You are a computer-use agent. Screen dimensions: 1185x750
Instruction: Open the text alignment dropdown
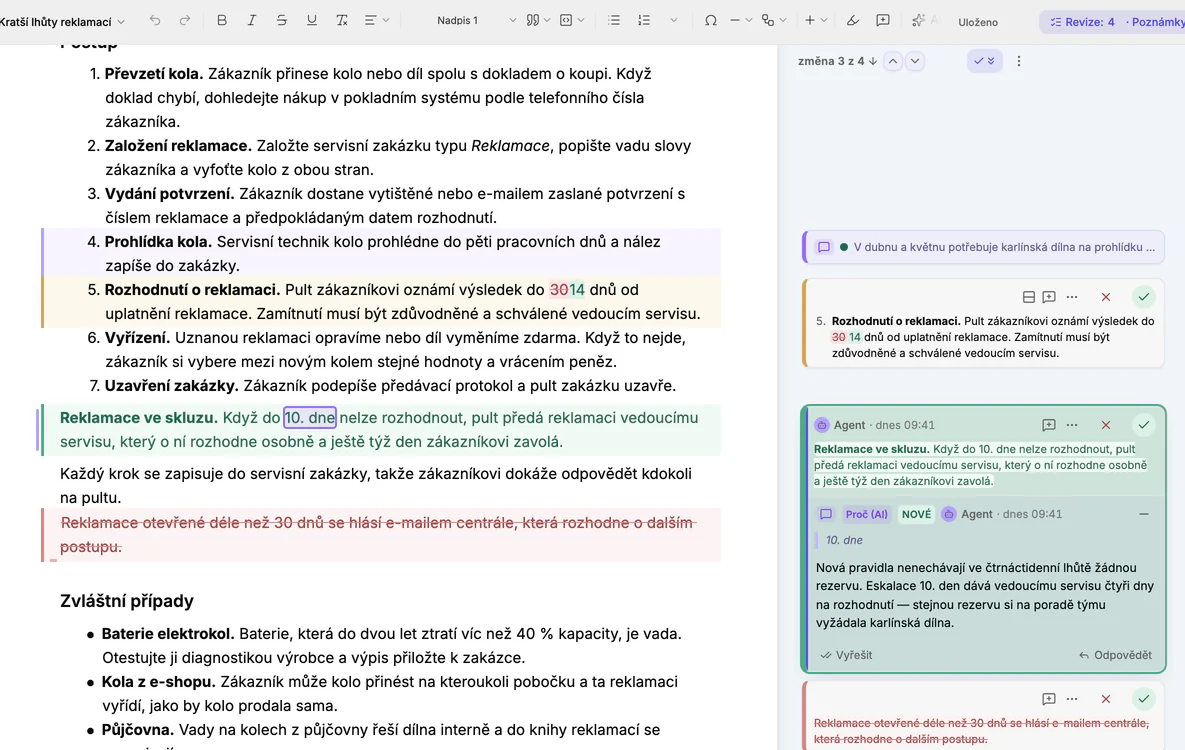pos(376,20)
